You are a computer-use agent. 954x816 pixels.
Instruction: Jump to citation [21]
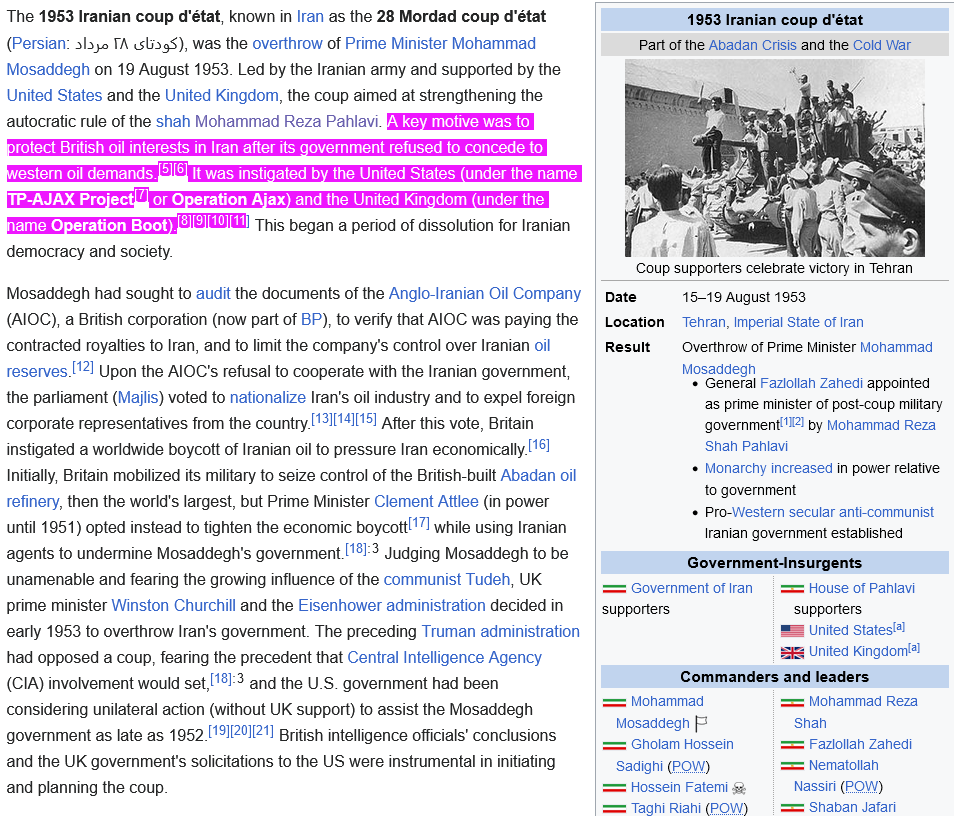[x=263, y=731]
